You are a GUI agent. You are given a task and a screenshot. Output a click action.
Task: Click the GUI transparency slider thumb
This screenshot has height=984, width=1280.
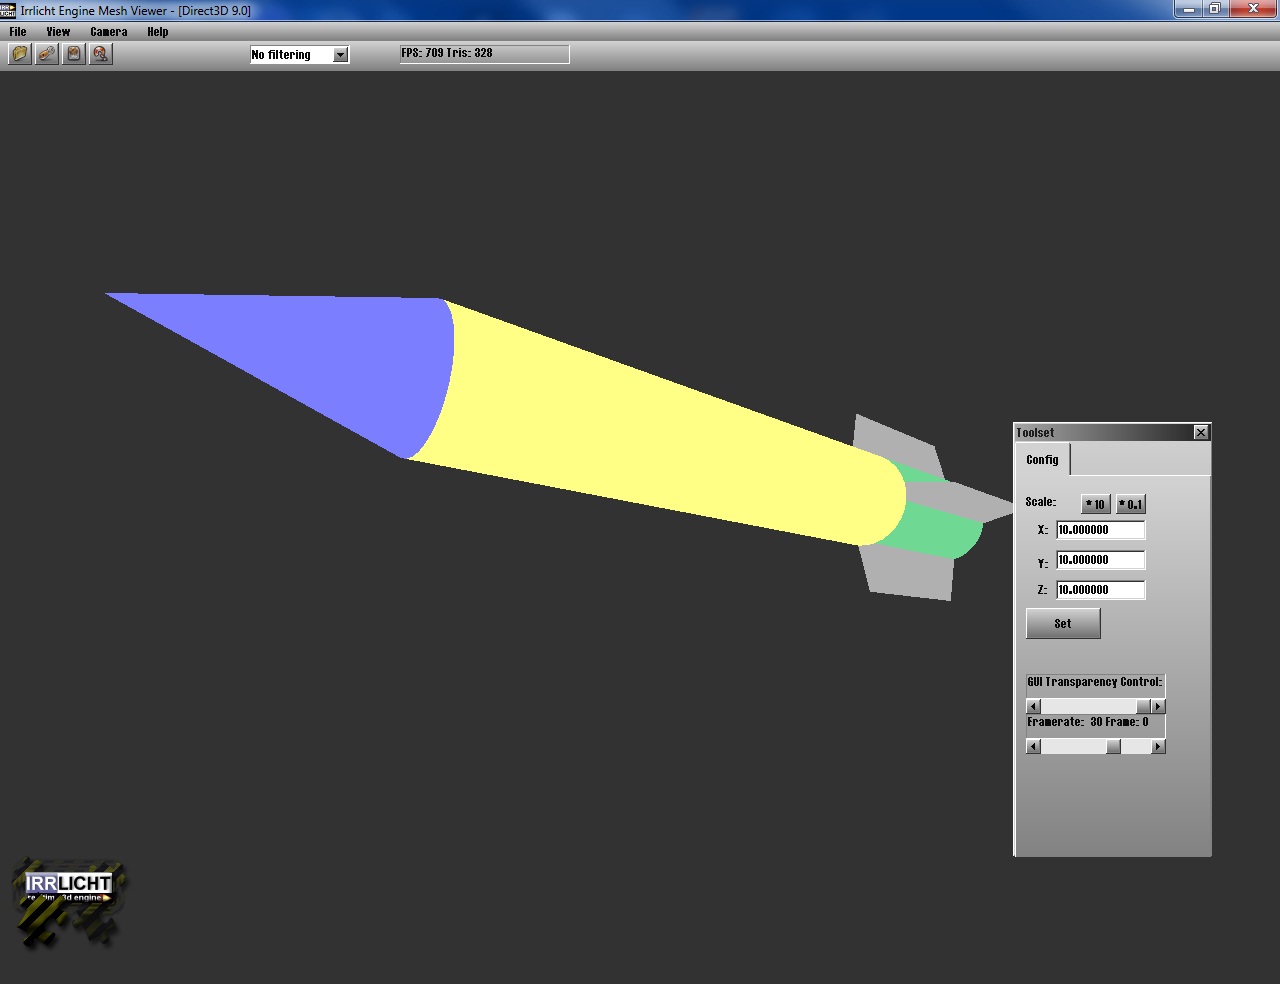click(x=1144, y=706)
